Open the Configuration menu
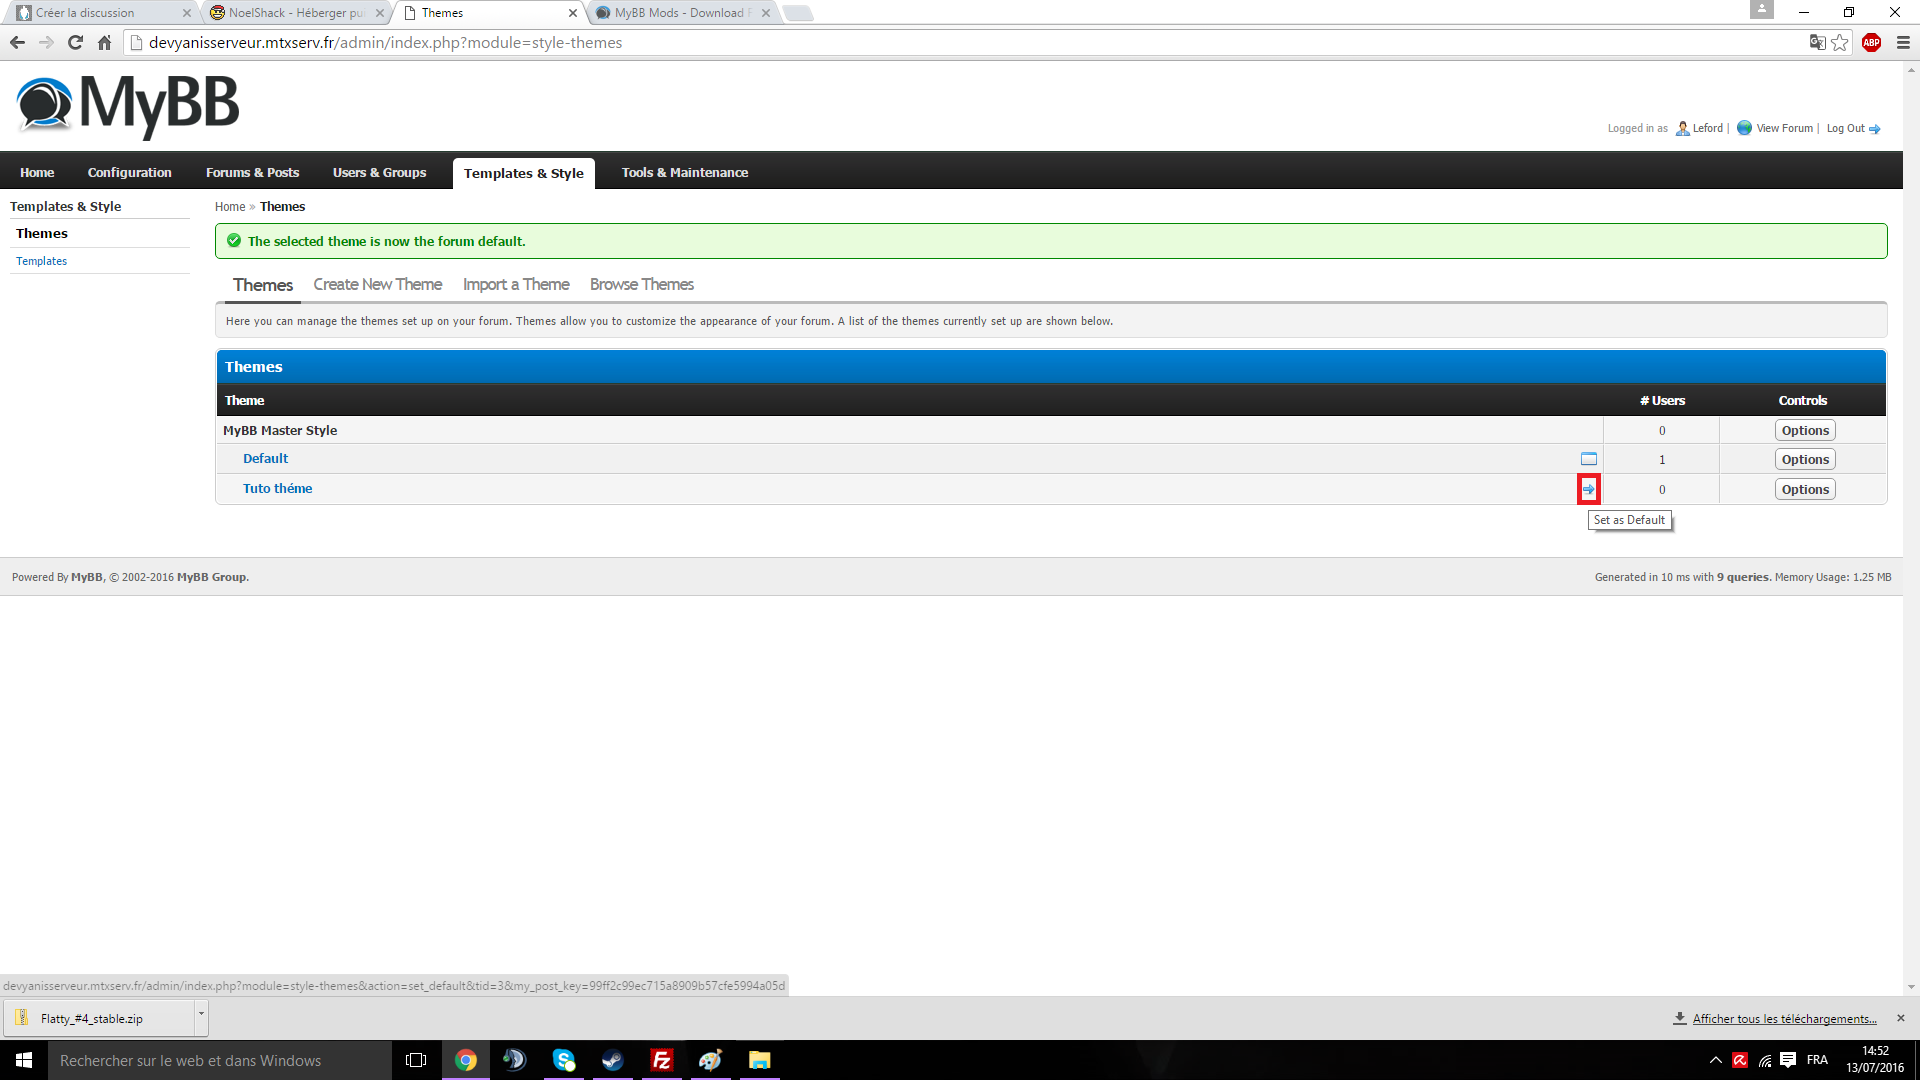1920x1080 pixels. 129,173
